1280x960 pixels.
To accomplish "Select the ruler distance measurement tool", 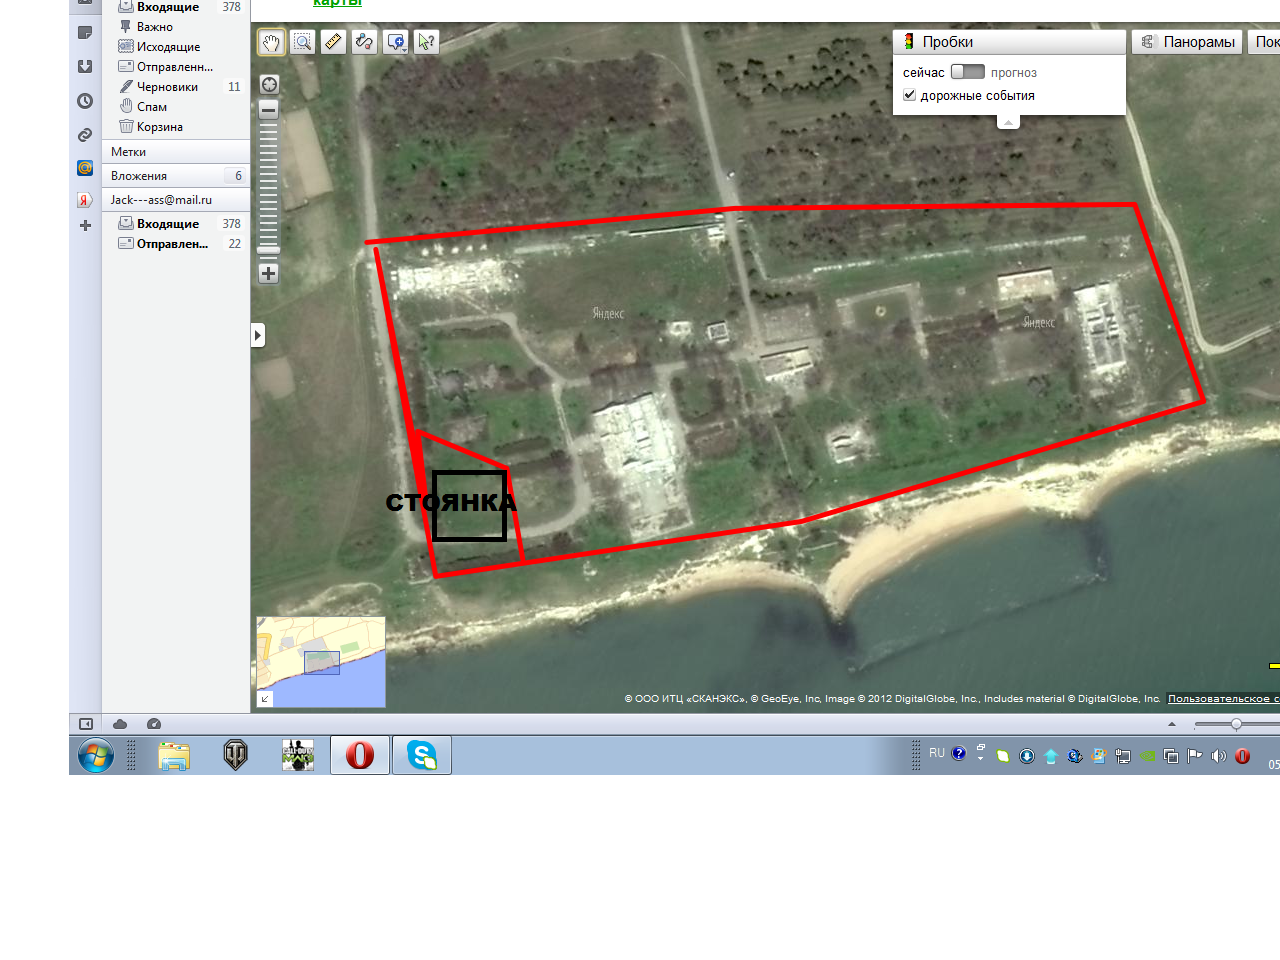I will [333, 42].
